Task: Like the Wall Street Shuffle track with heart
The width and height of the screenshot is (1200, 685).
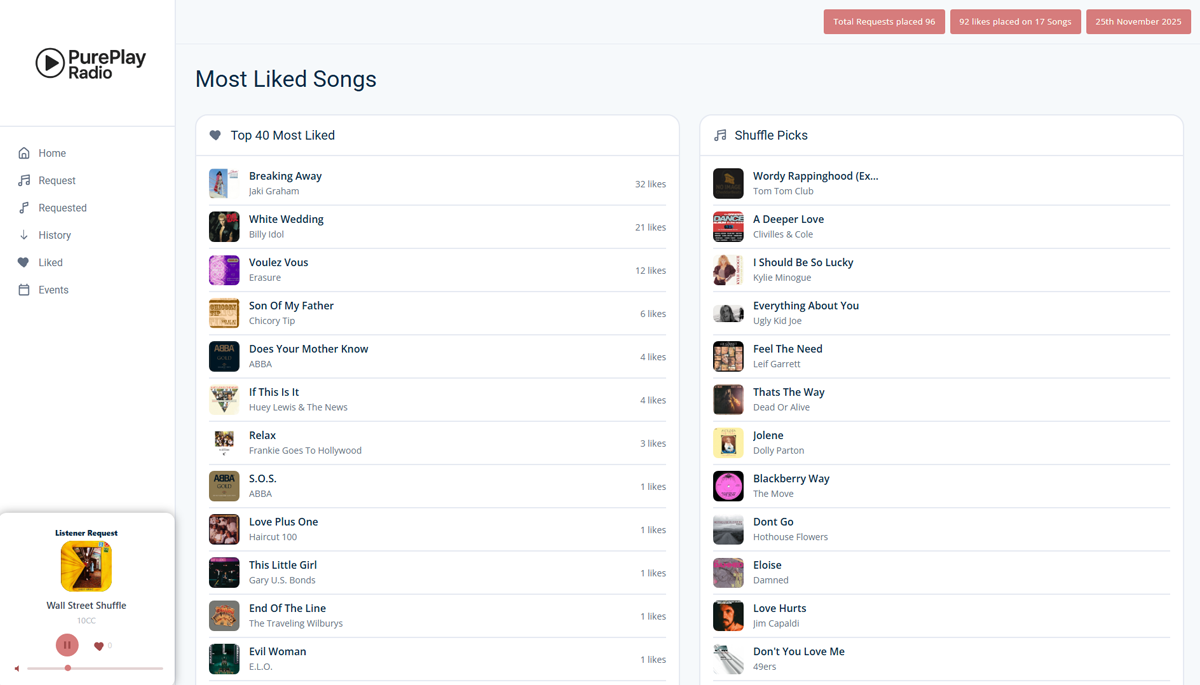Action: click(98, 646)
